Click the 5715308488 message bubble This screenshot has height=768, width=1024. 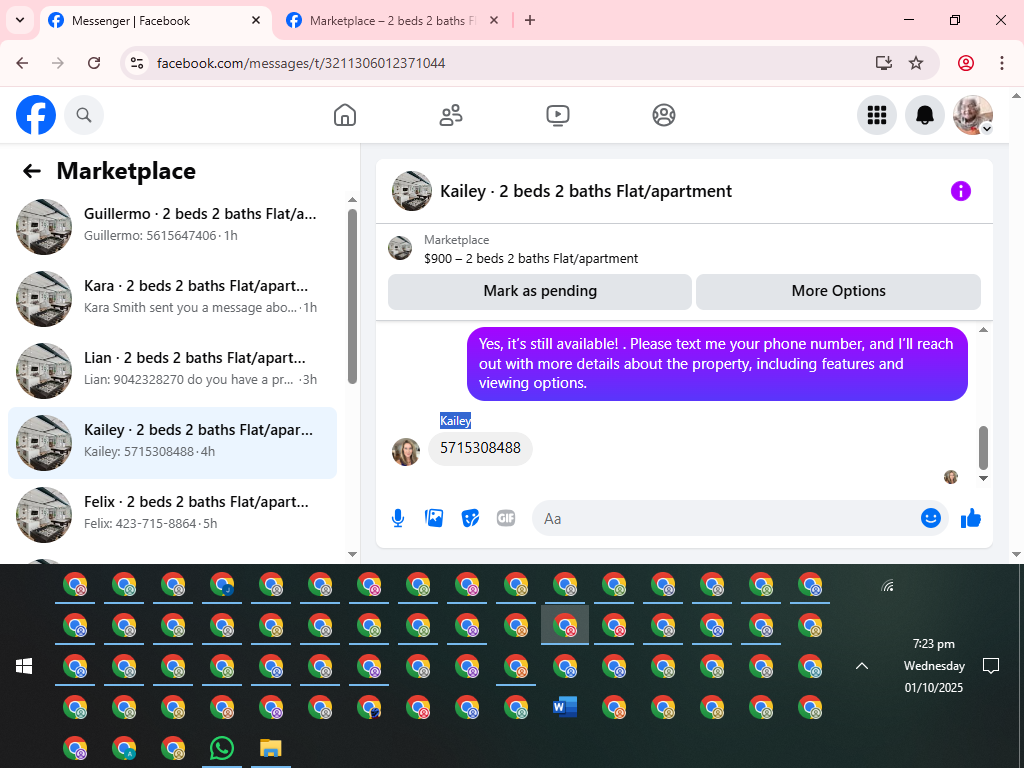(x=480, y=449)
